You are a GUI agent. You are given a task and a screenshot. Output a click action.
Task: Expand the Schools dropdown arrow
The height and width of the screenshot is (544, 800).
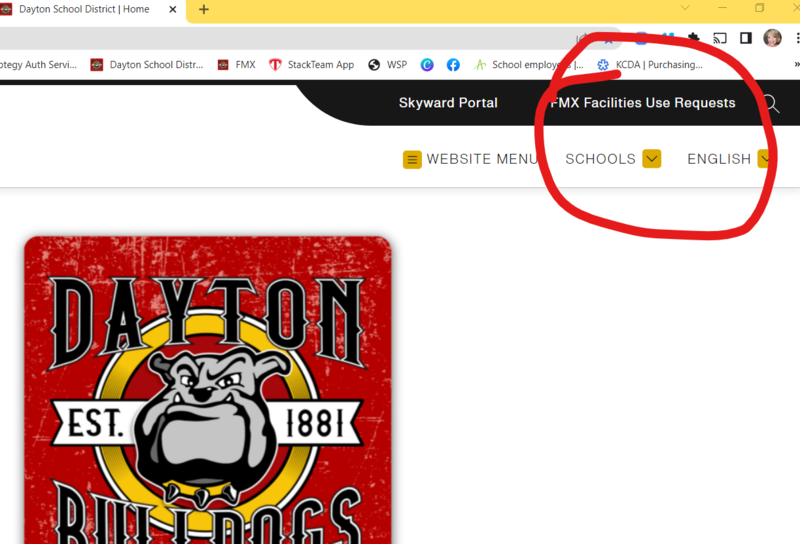652,159
